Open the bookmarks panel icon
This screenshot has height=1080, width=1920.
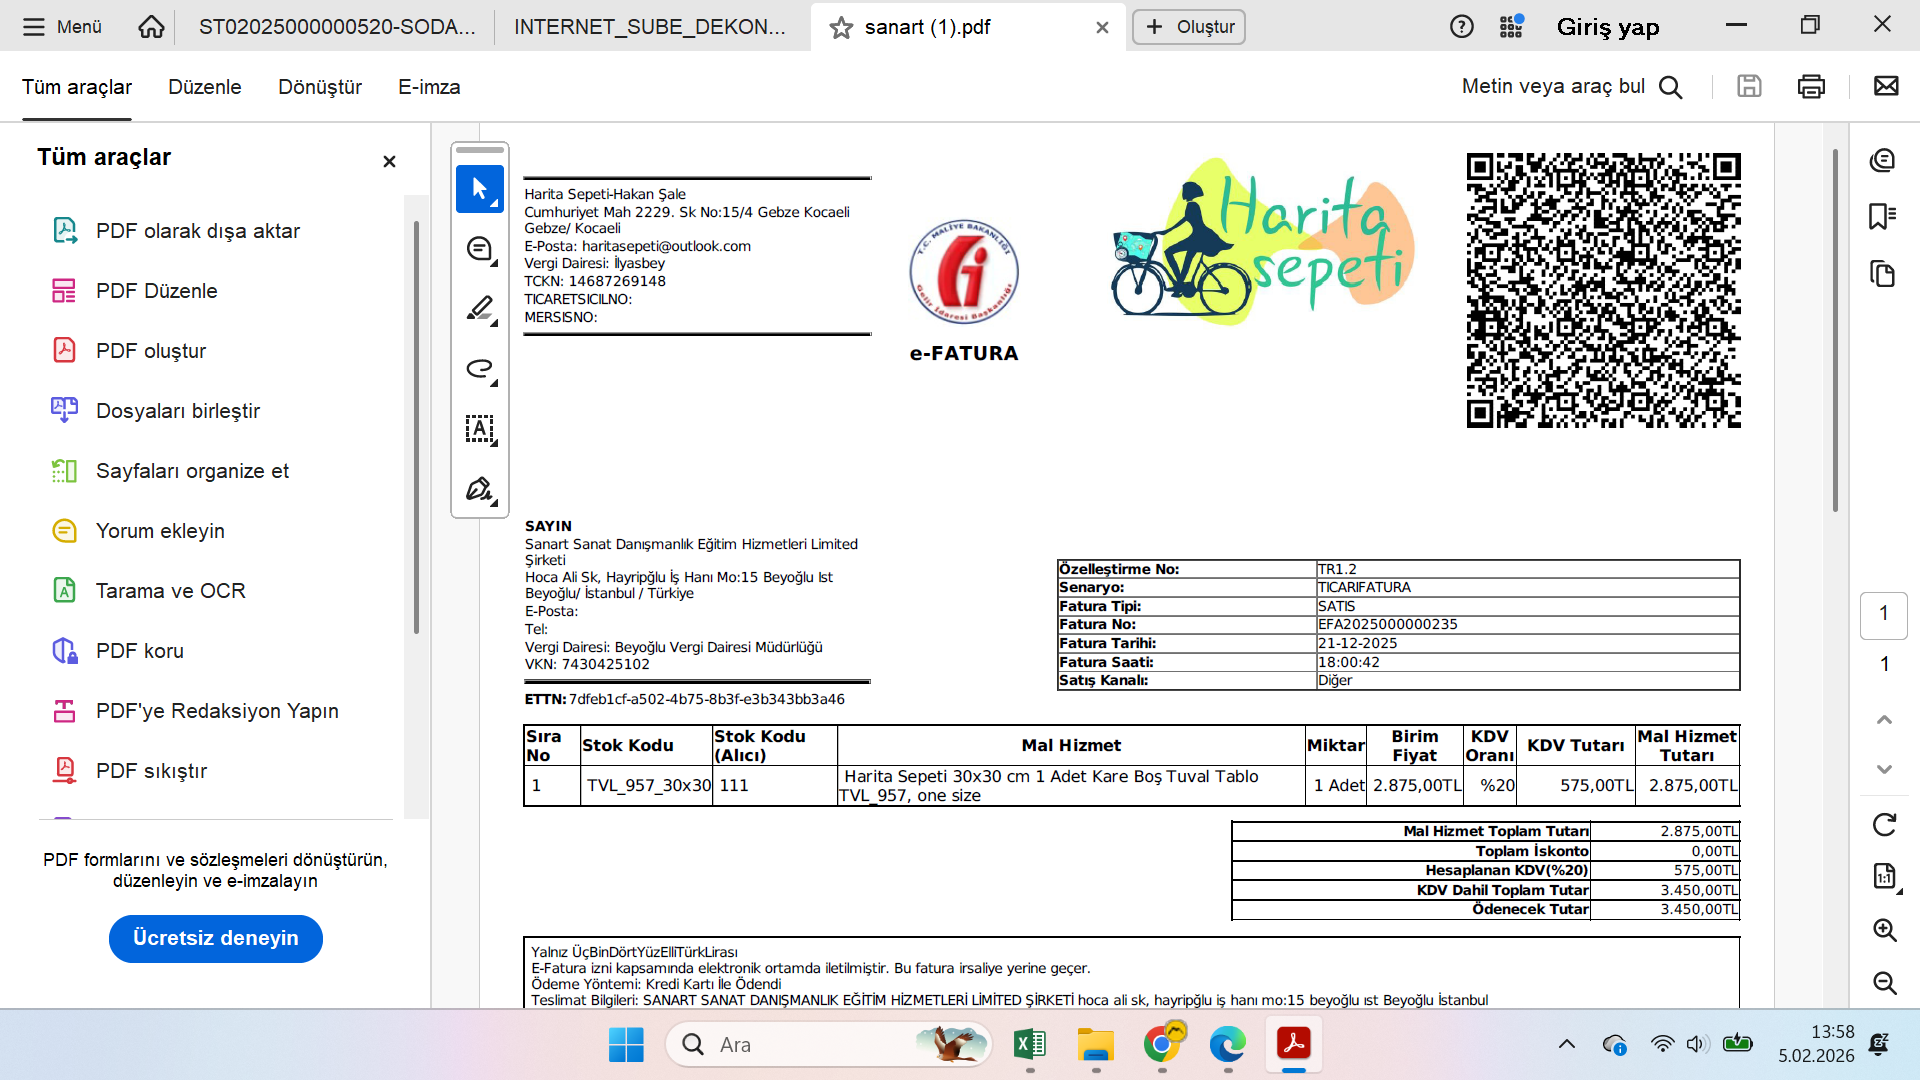1883,216
